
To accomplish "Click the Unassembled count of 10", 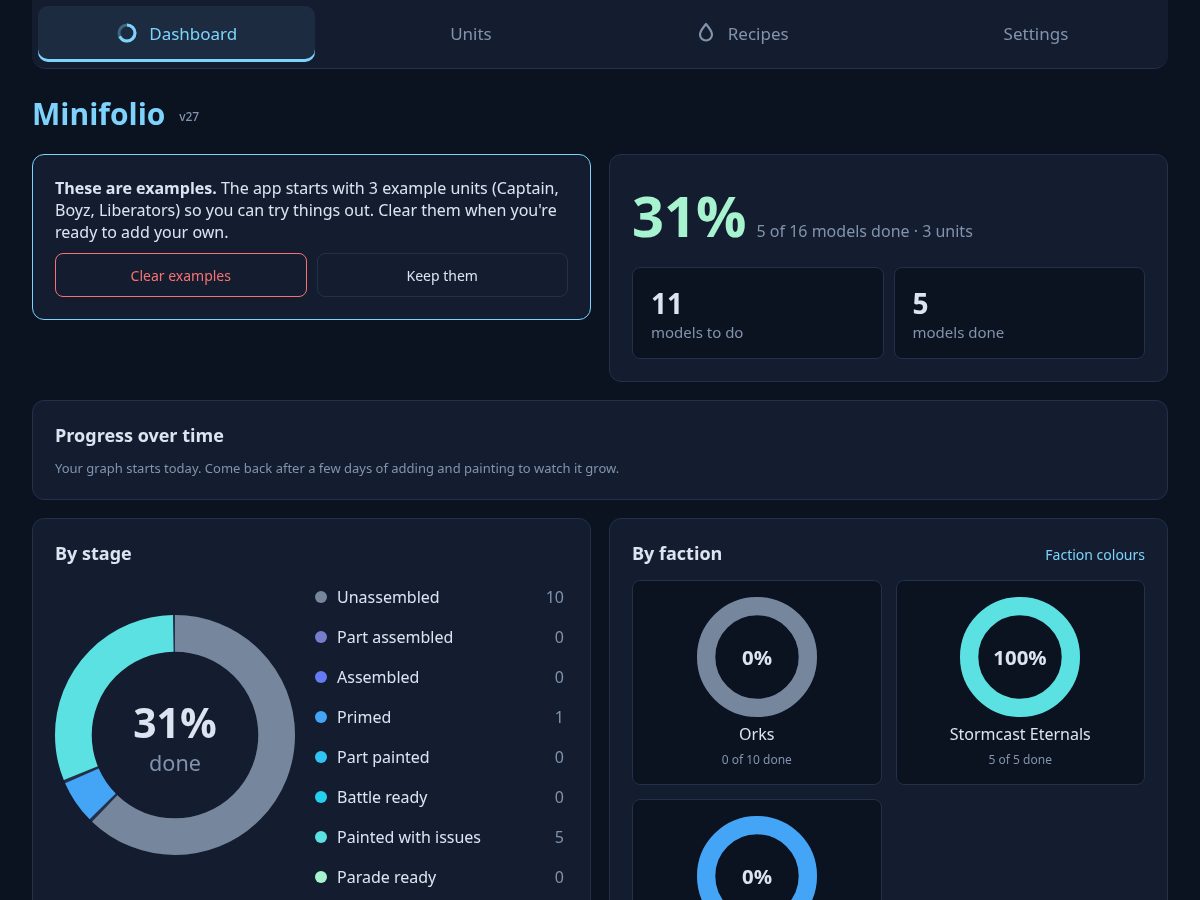I will point(555,597).
